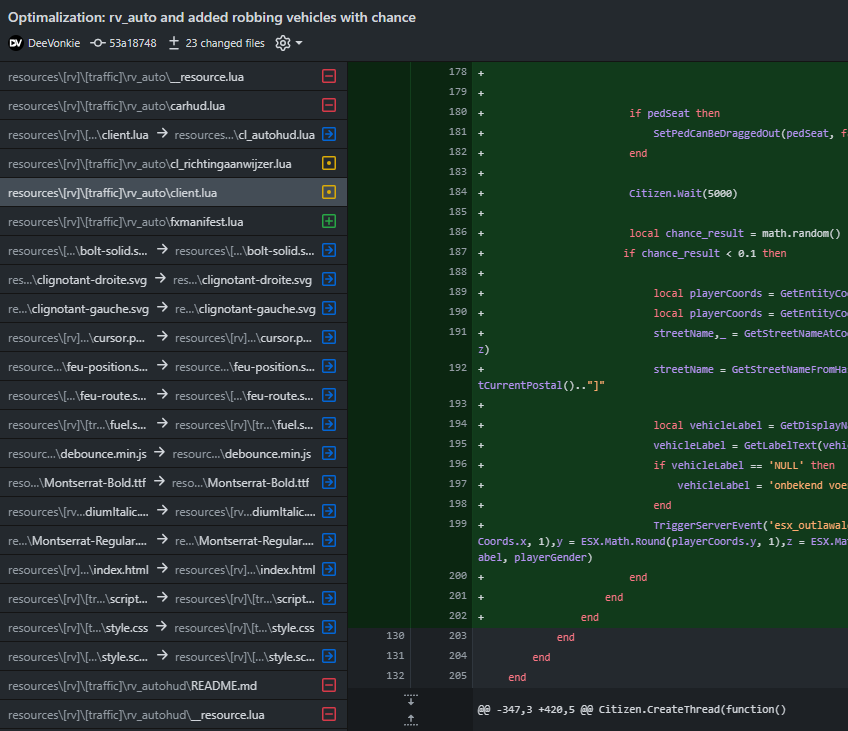Click the Citizen.CreateThread hunk header
The height and width of the screenshot is (731, 848).
[x=632, y=709]
